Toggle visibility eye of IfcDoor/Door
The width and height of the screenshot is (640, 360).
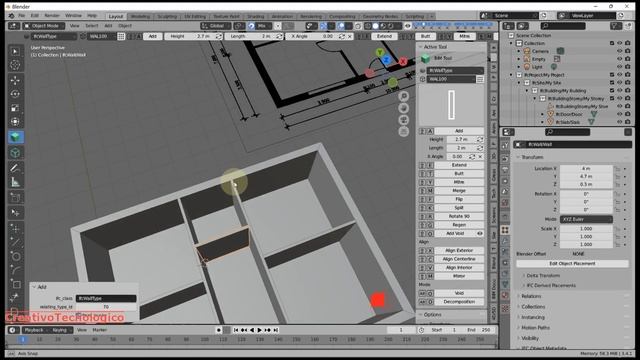(x=620, y=114)
